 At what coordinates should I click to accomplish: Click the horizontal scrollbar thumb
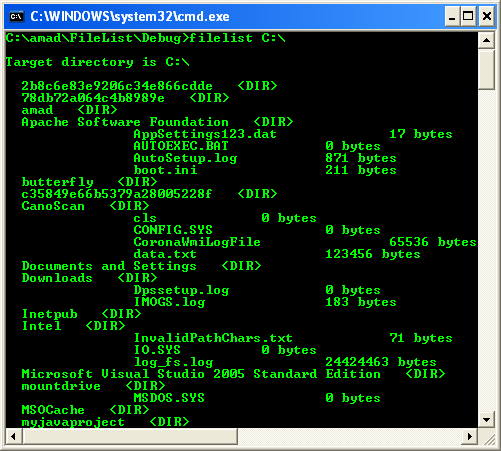click(x=130, y=436)
